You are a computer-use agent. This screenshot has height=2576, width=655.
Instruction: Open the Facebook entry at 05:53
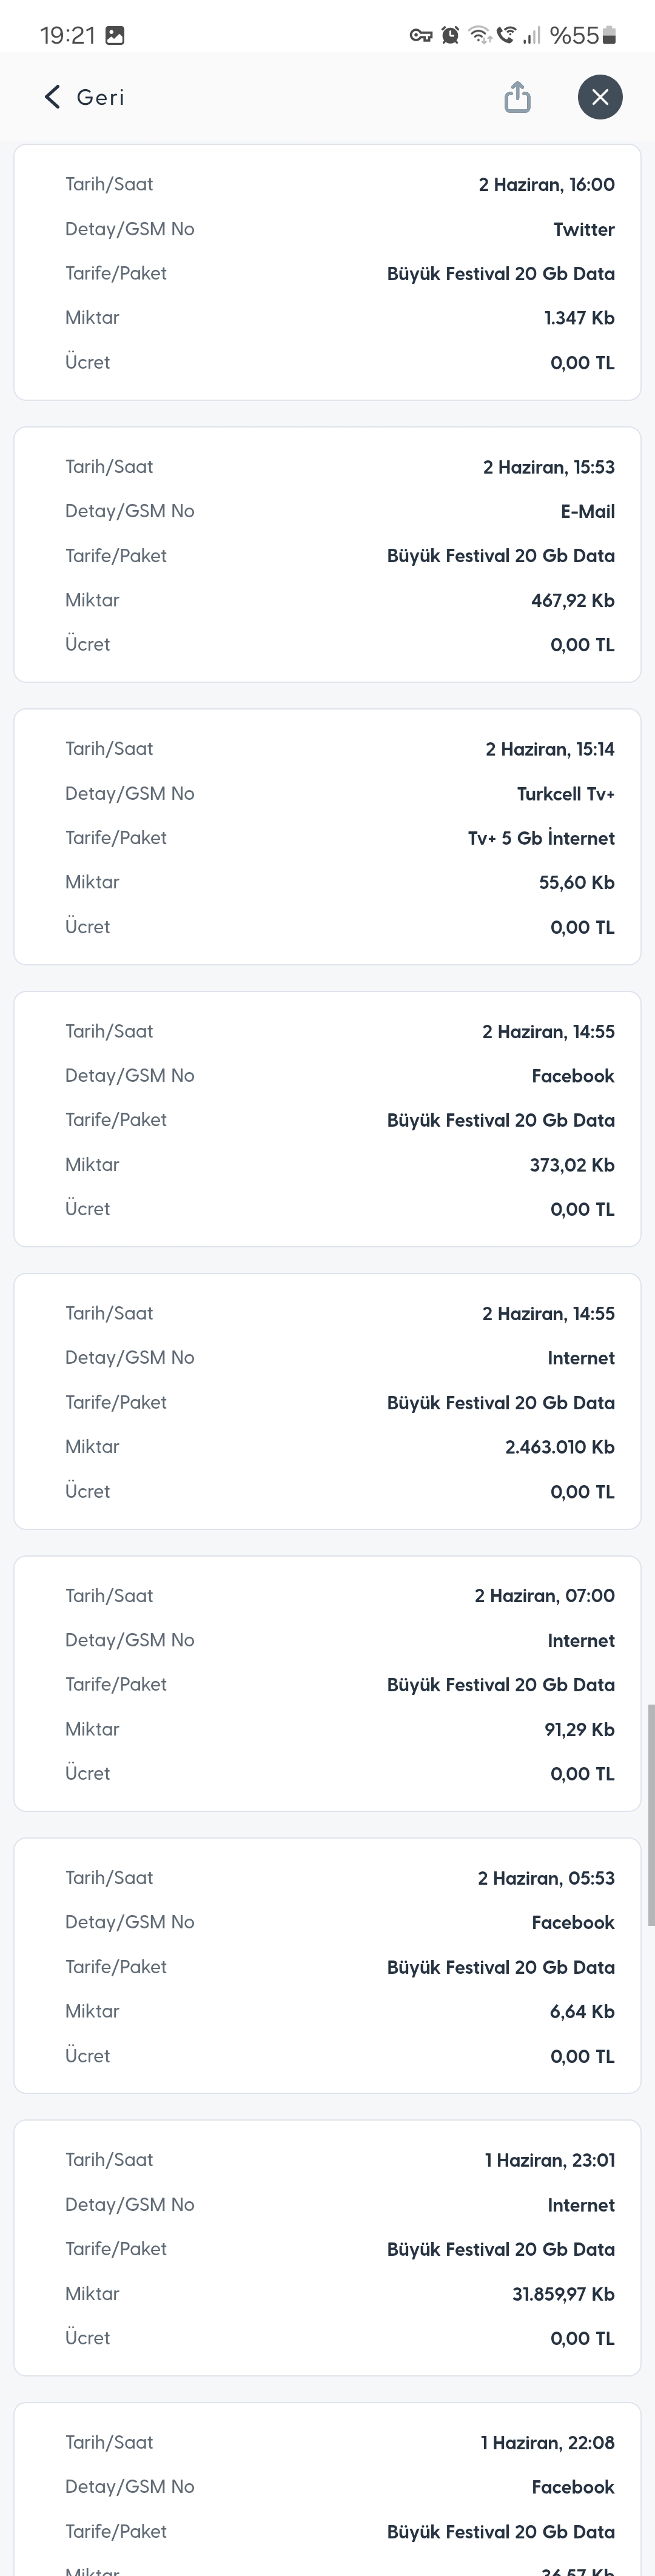(327, 1966)
